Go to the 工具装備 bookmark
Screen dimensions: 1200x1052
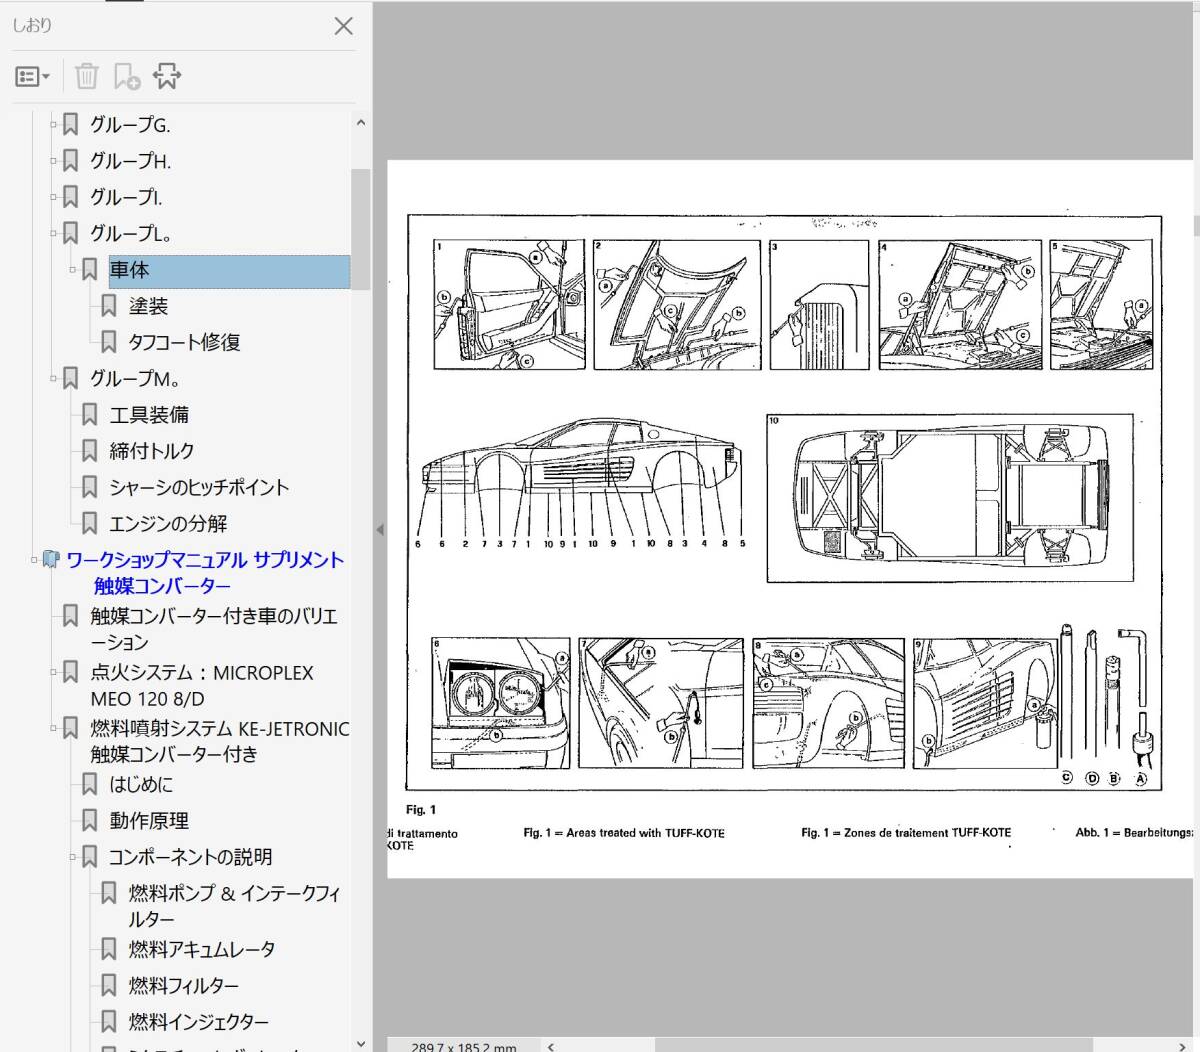pyautogui.click(x=149, y=415)
